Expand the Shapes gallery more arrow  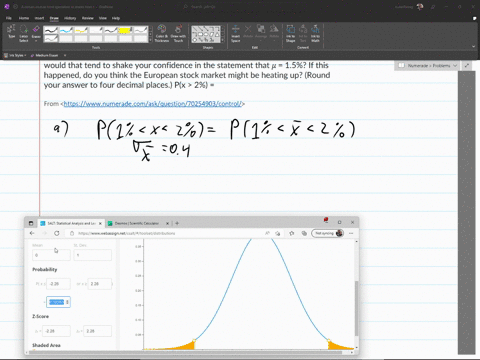coord(222,40)
